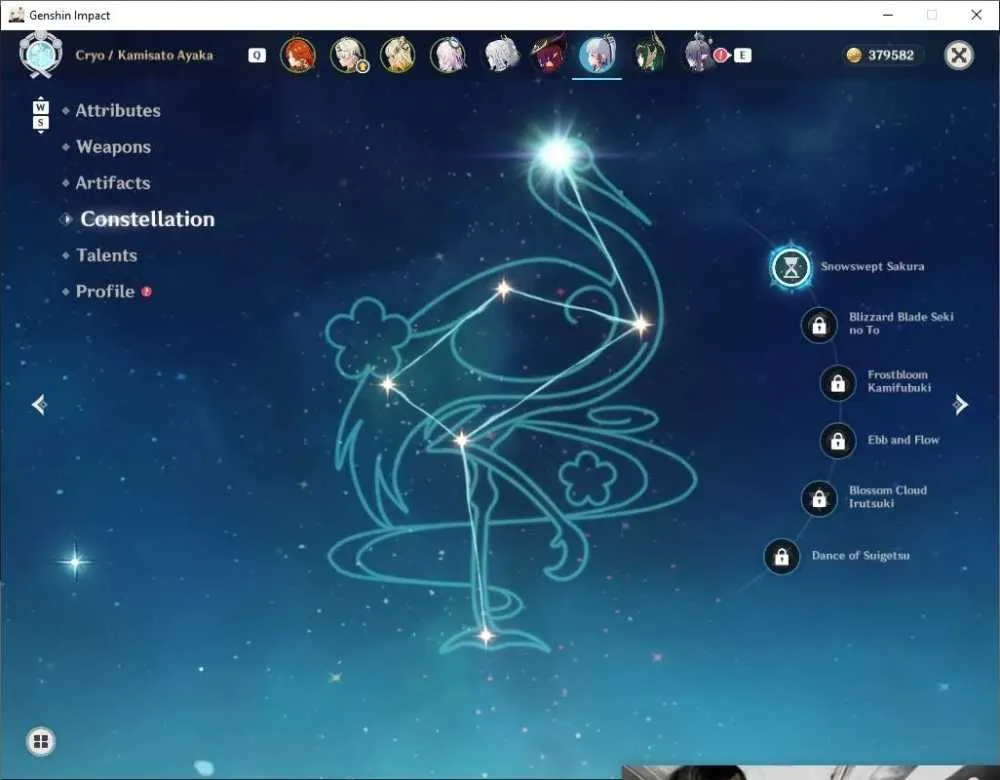Click the Cryo element emblem
The width and height of the screenshot is (1000, 780).
point(41,54)
